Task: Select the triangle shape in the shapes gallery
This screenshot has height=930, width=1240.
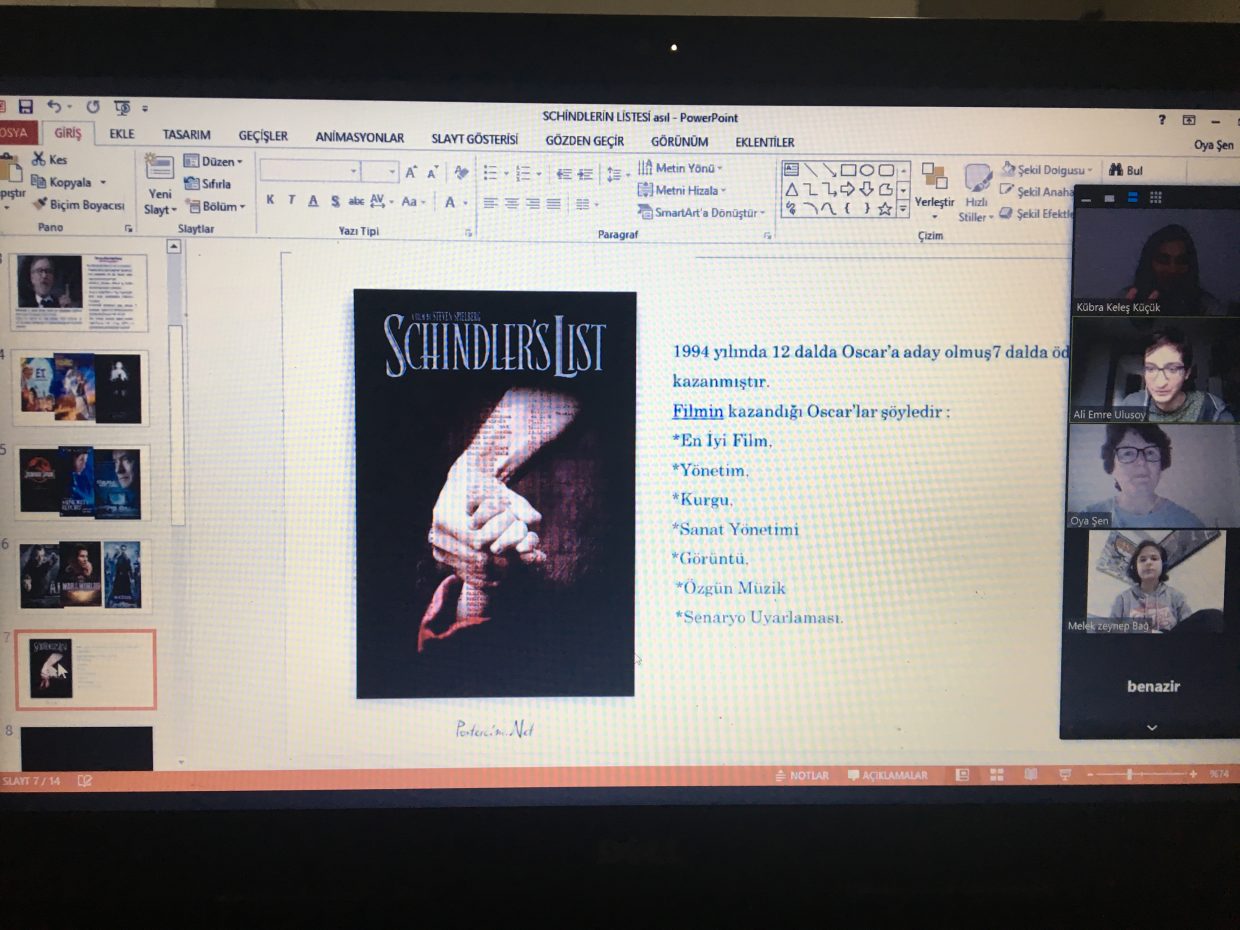Action: pos(792,189)
